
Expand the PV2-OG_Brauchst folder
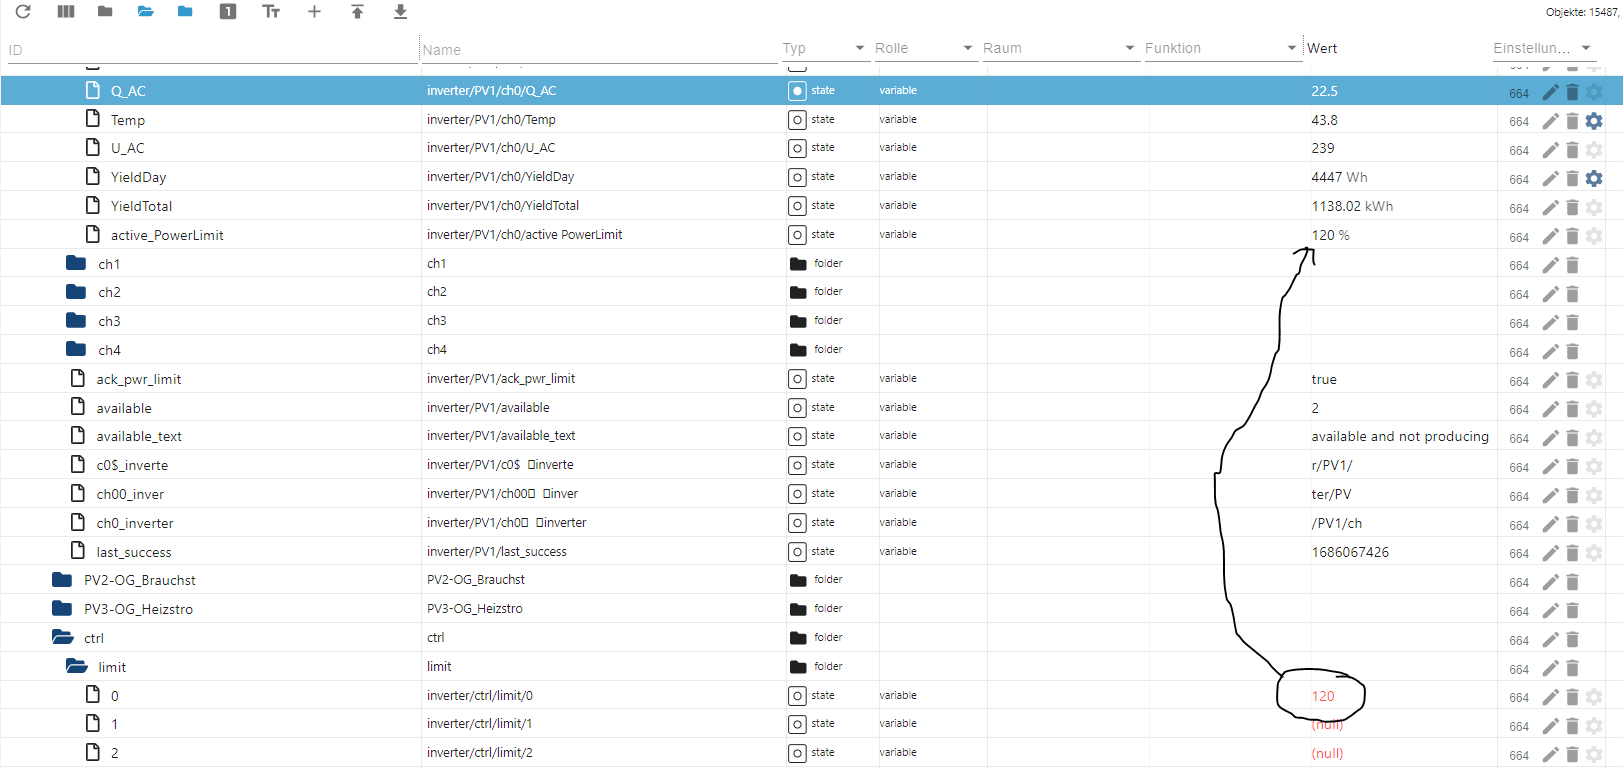click(62, 580)
